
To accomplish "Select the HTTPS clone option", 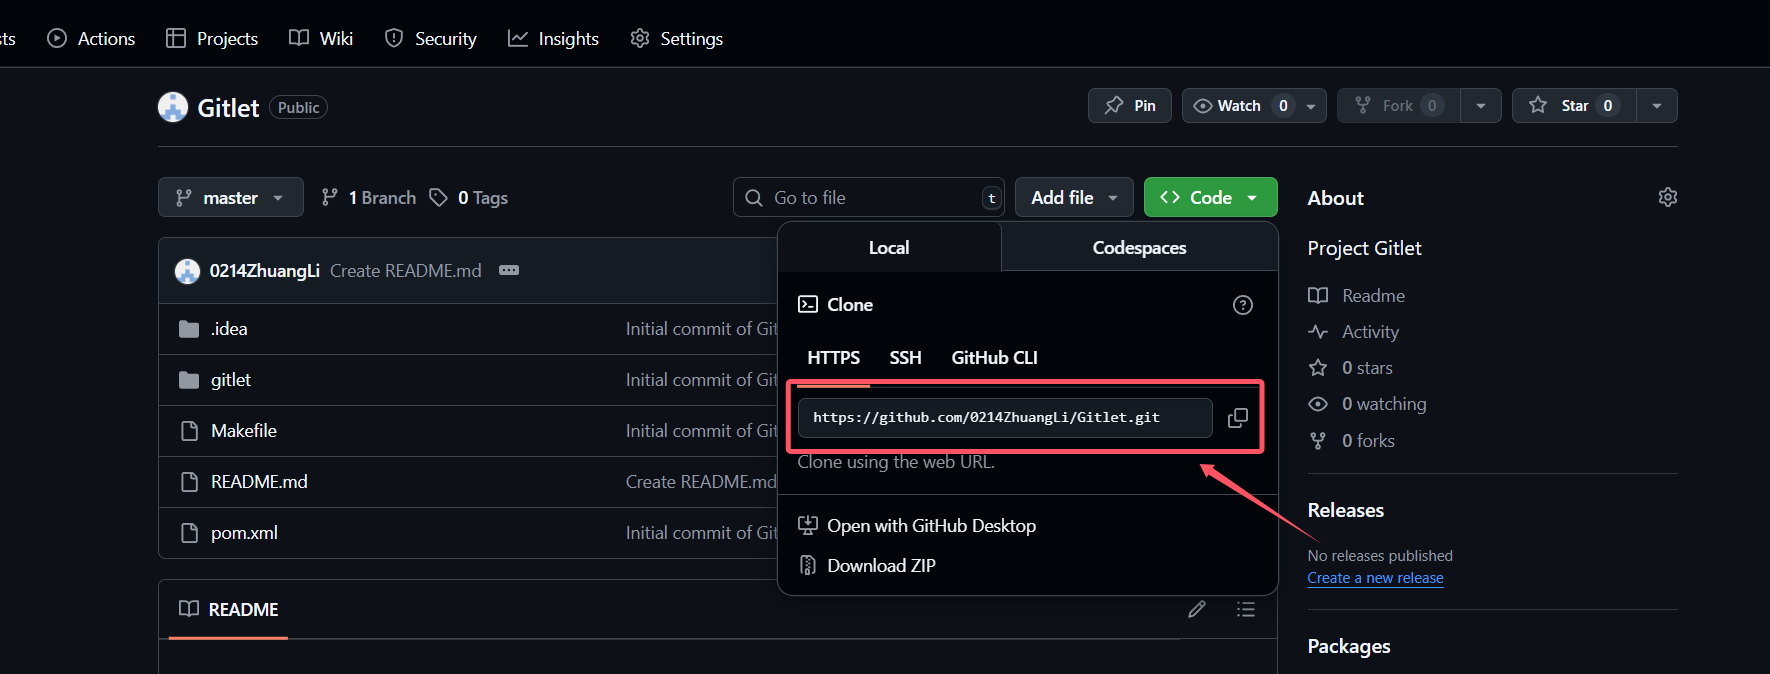I will 834,358.
